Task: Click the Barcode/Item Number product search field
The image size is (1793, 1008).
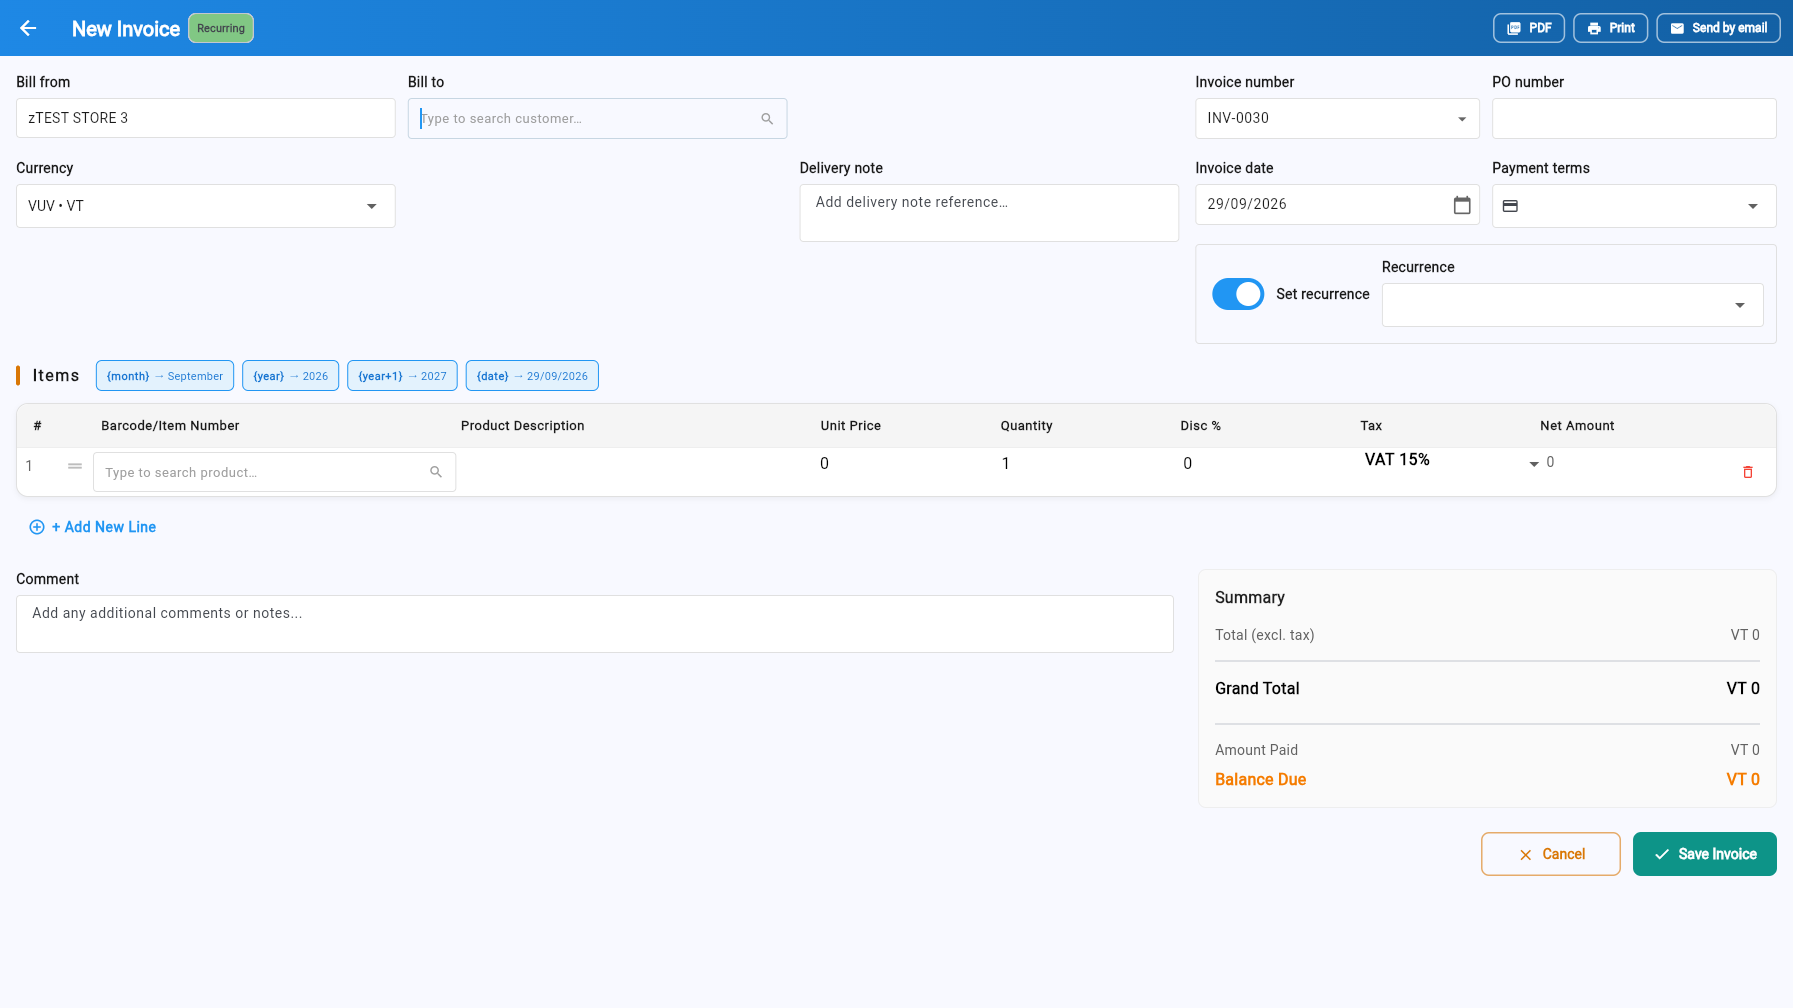Action: [x=275, y=472]
